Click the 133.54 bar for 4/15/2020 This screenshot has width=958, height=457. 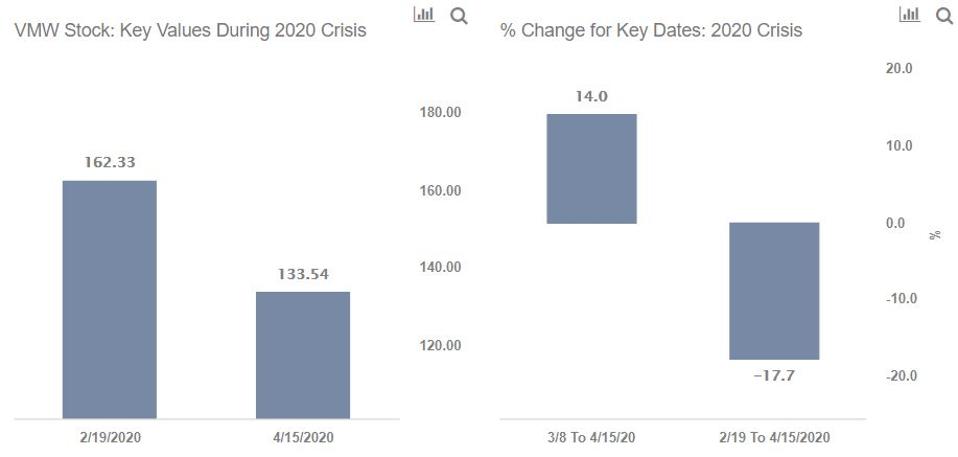(x=303, y=354)
